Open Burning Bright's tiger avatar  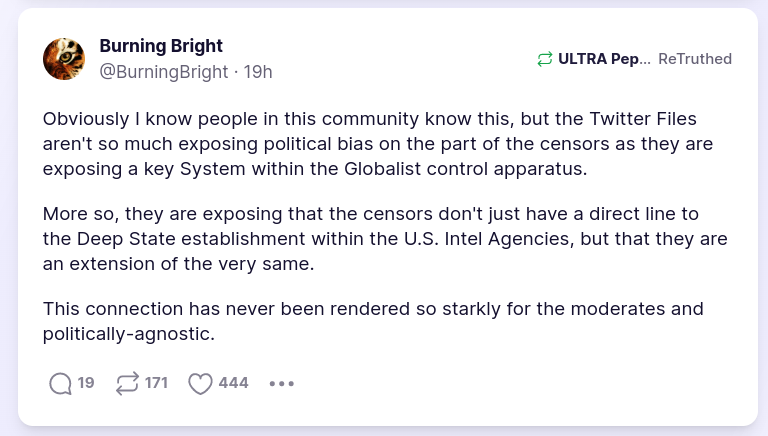(64, 59)
